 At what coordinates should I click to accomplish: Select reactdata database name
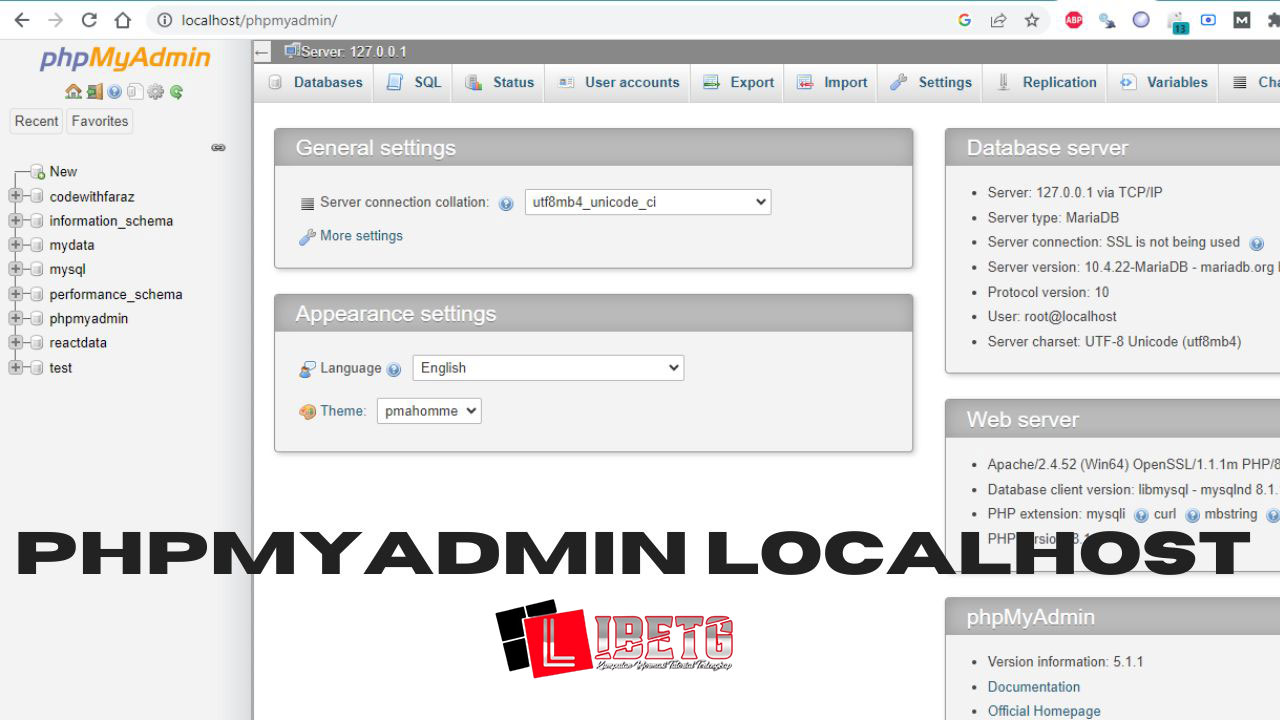[x=78, y=343]
